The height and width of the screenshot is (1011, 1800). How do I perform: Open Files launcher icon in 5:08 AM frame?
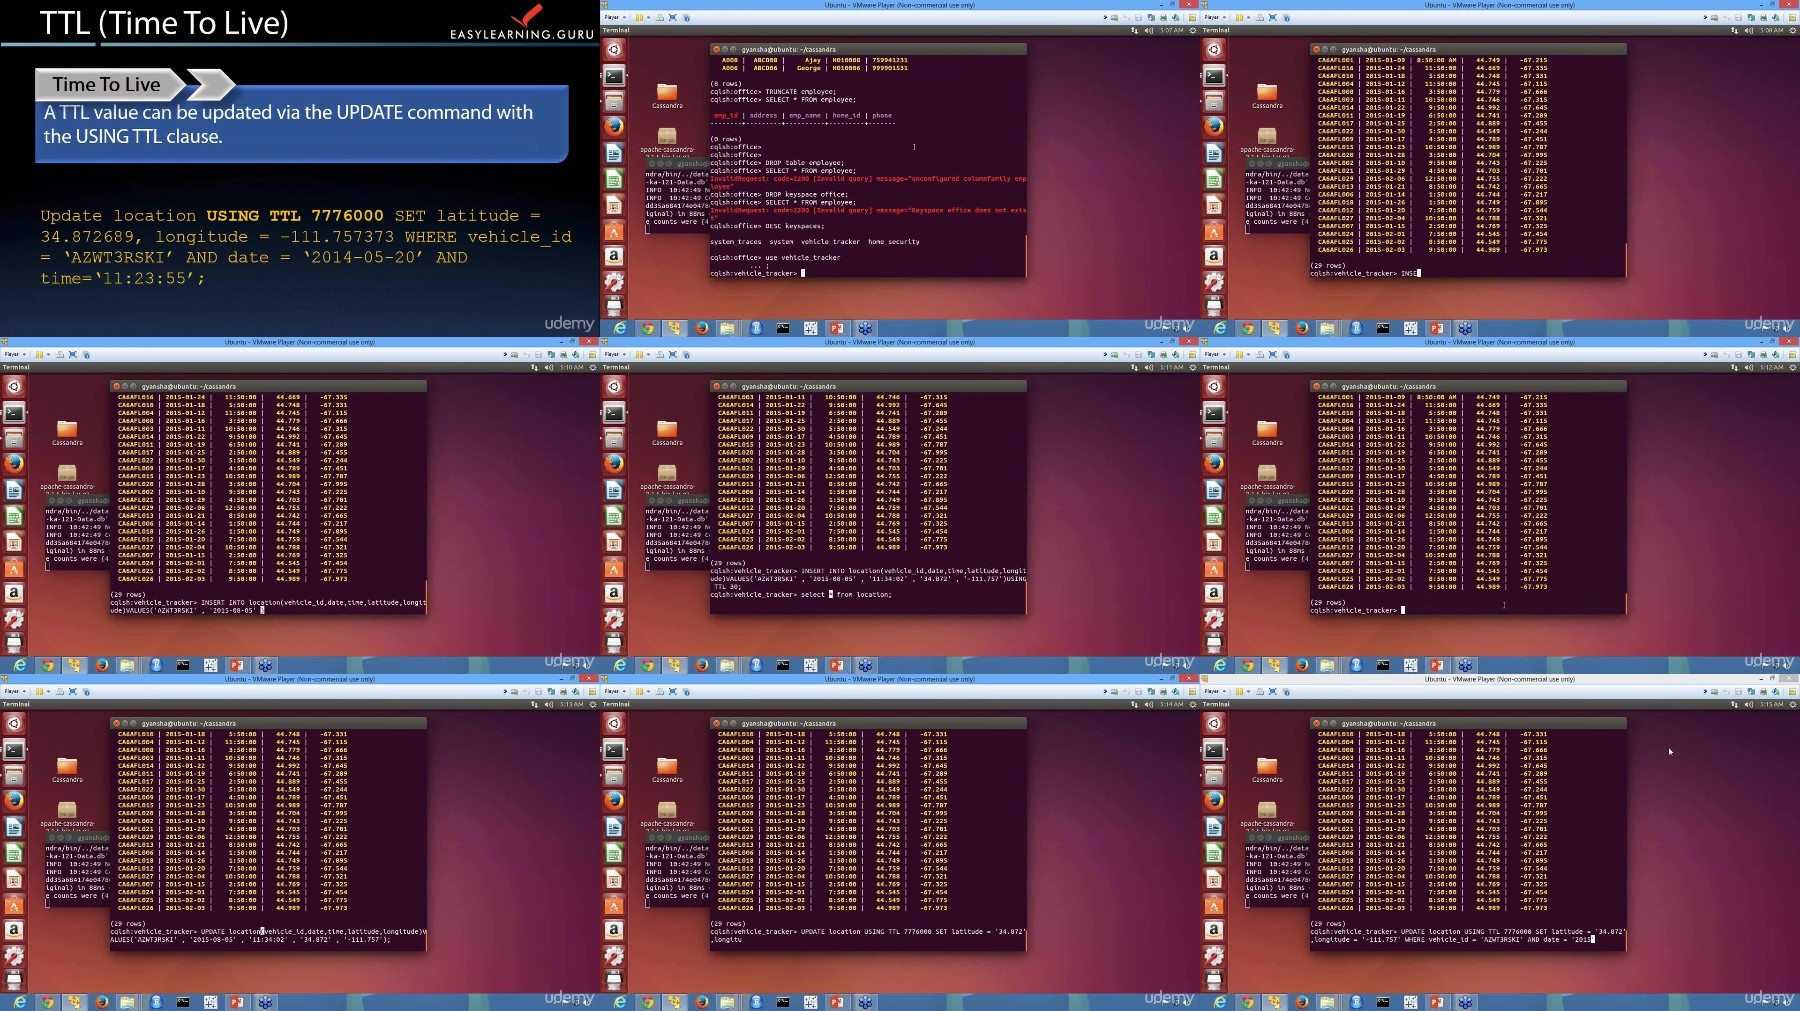(x=1214, y=102)
